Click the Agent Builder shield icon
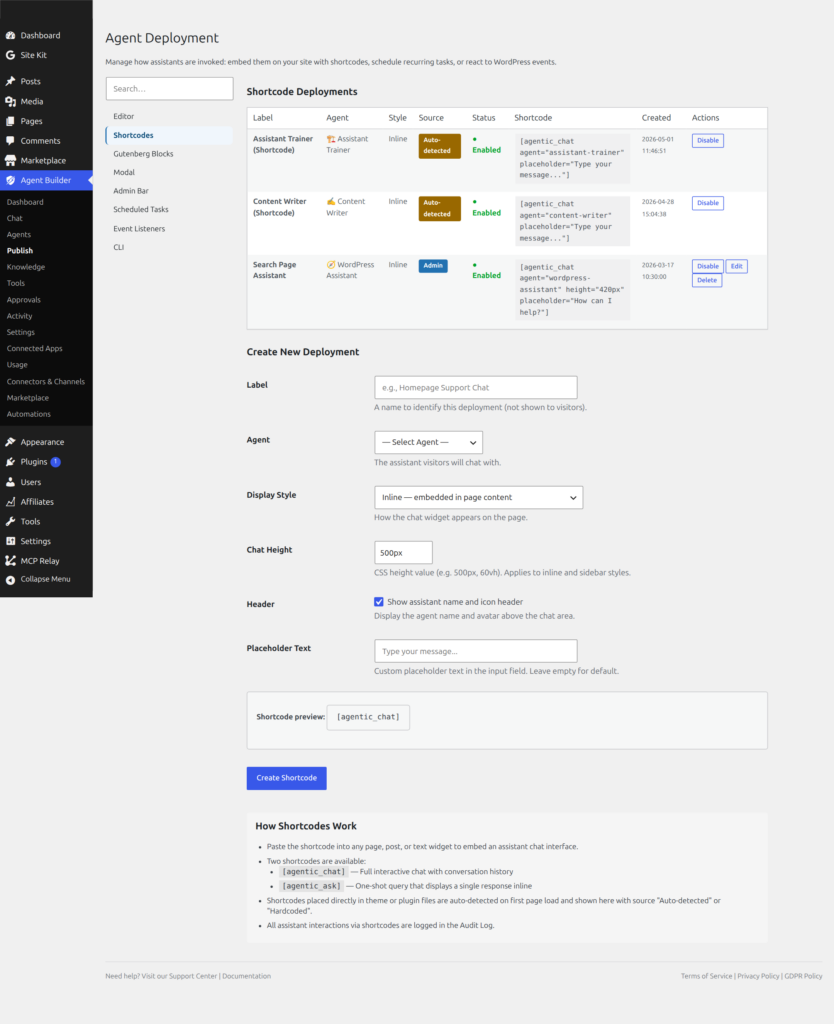Screen dimensions: 834x1024 click(x=10, y=180)
